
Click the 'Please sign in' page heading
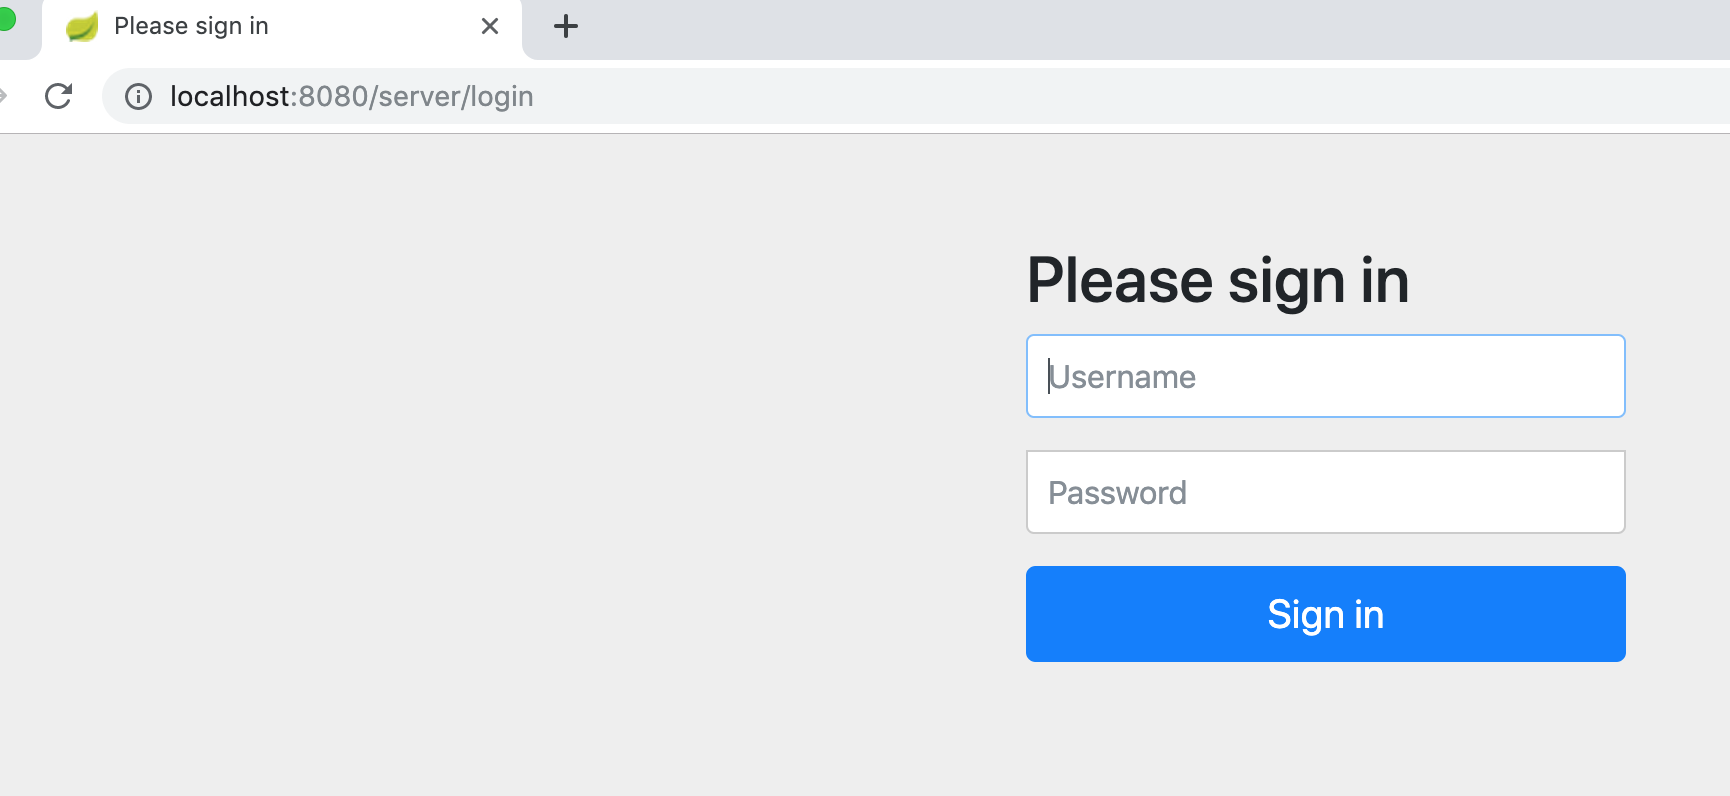[x=1217, y=280]
